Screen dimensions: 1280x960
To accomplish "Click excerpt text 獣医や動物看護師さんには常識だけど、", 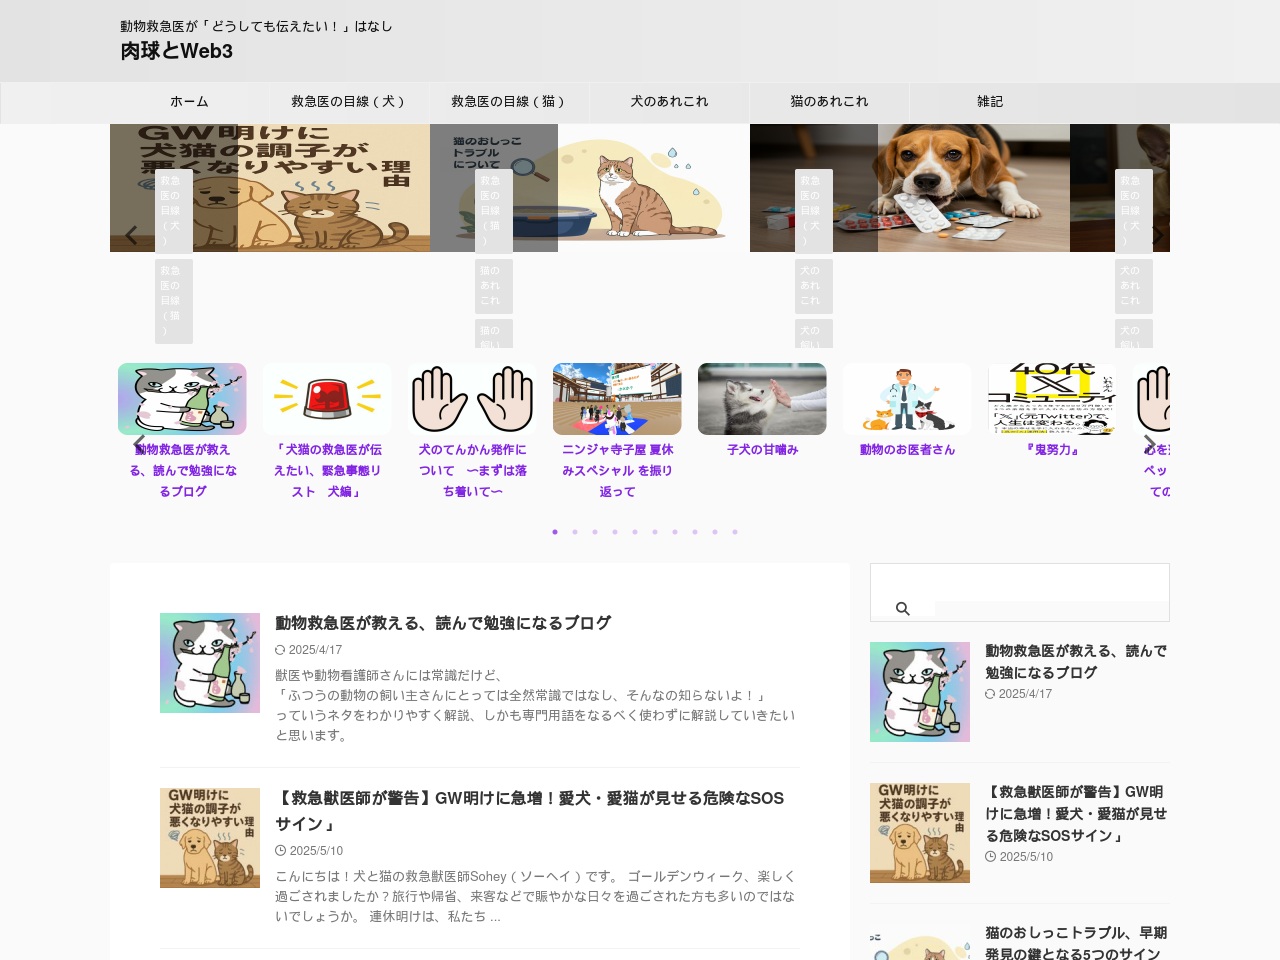I will coord(389,676).
